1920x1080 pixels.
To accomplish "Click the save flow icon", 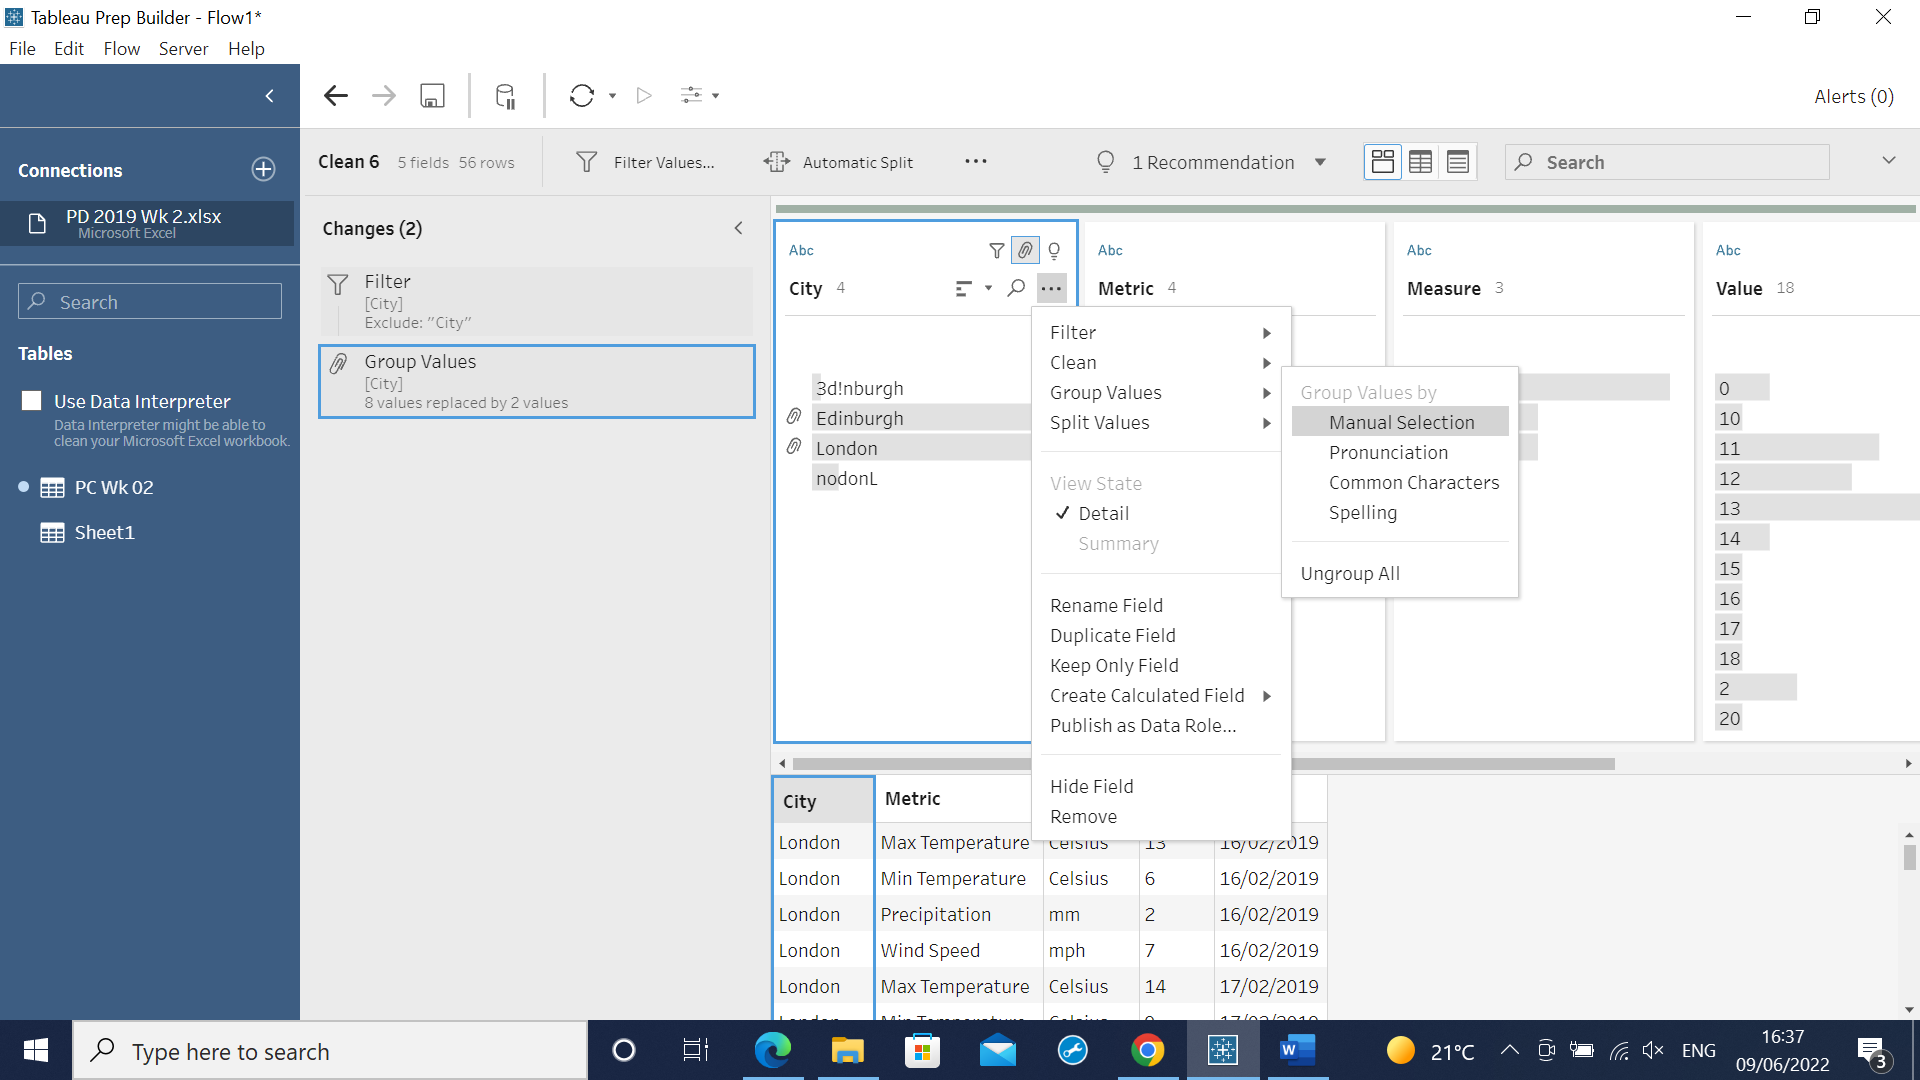I will coord(432,96).
